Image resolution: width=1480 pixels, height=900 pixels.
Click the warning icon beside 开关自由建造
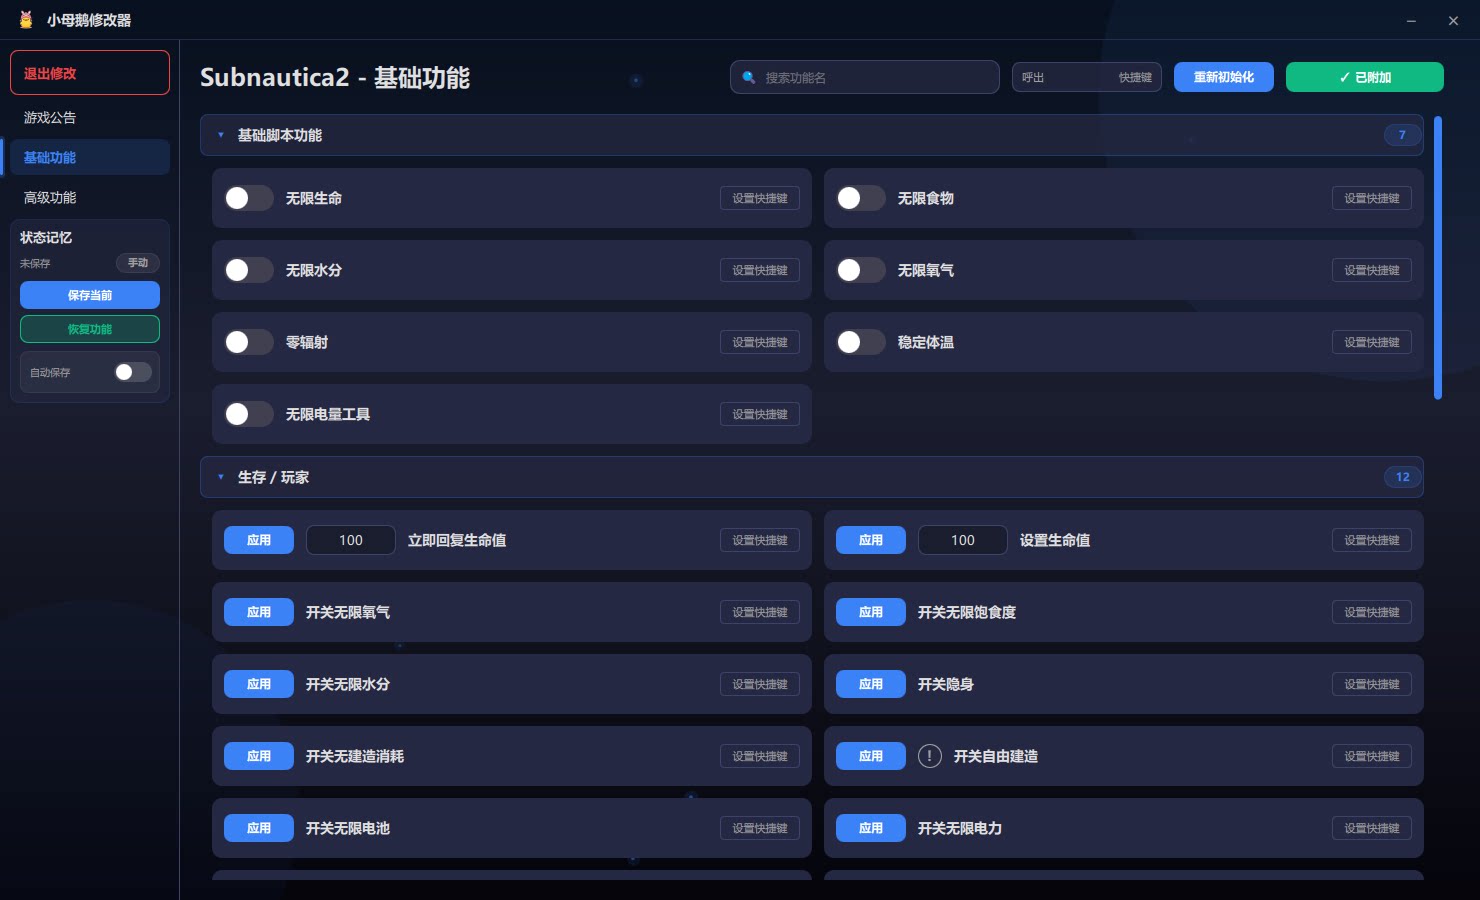[x=930, y=756]
